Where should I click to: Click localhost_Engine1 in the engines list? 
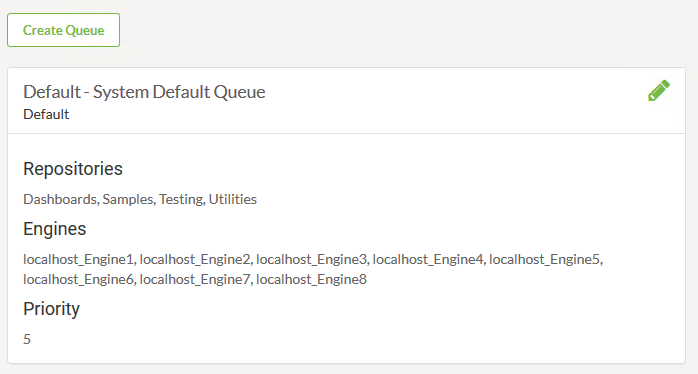pos(78,259)
